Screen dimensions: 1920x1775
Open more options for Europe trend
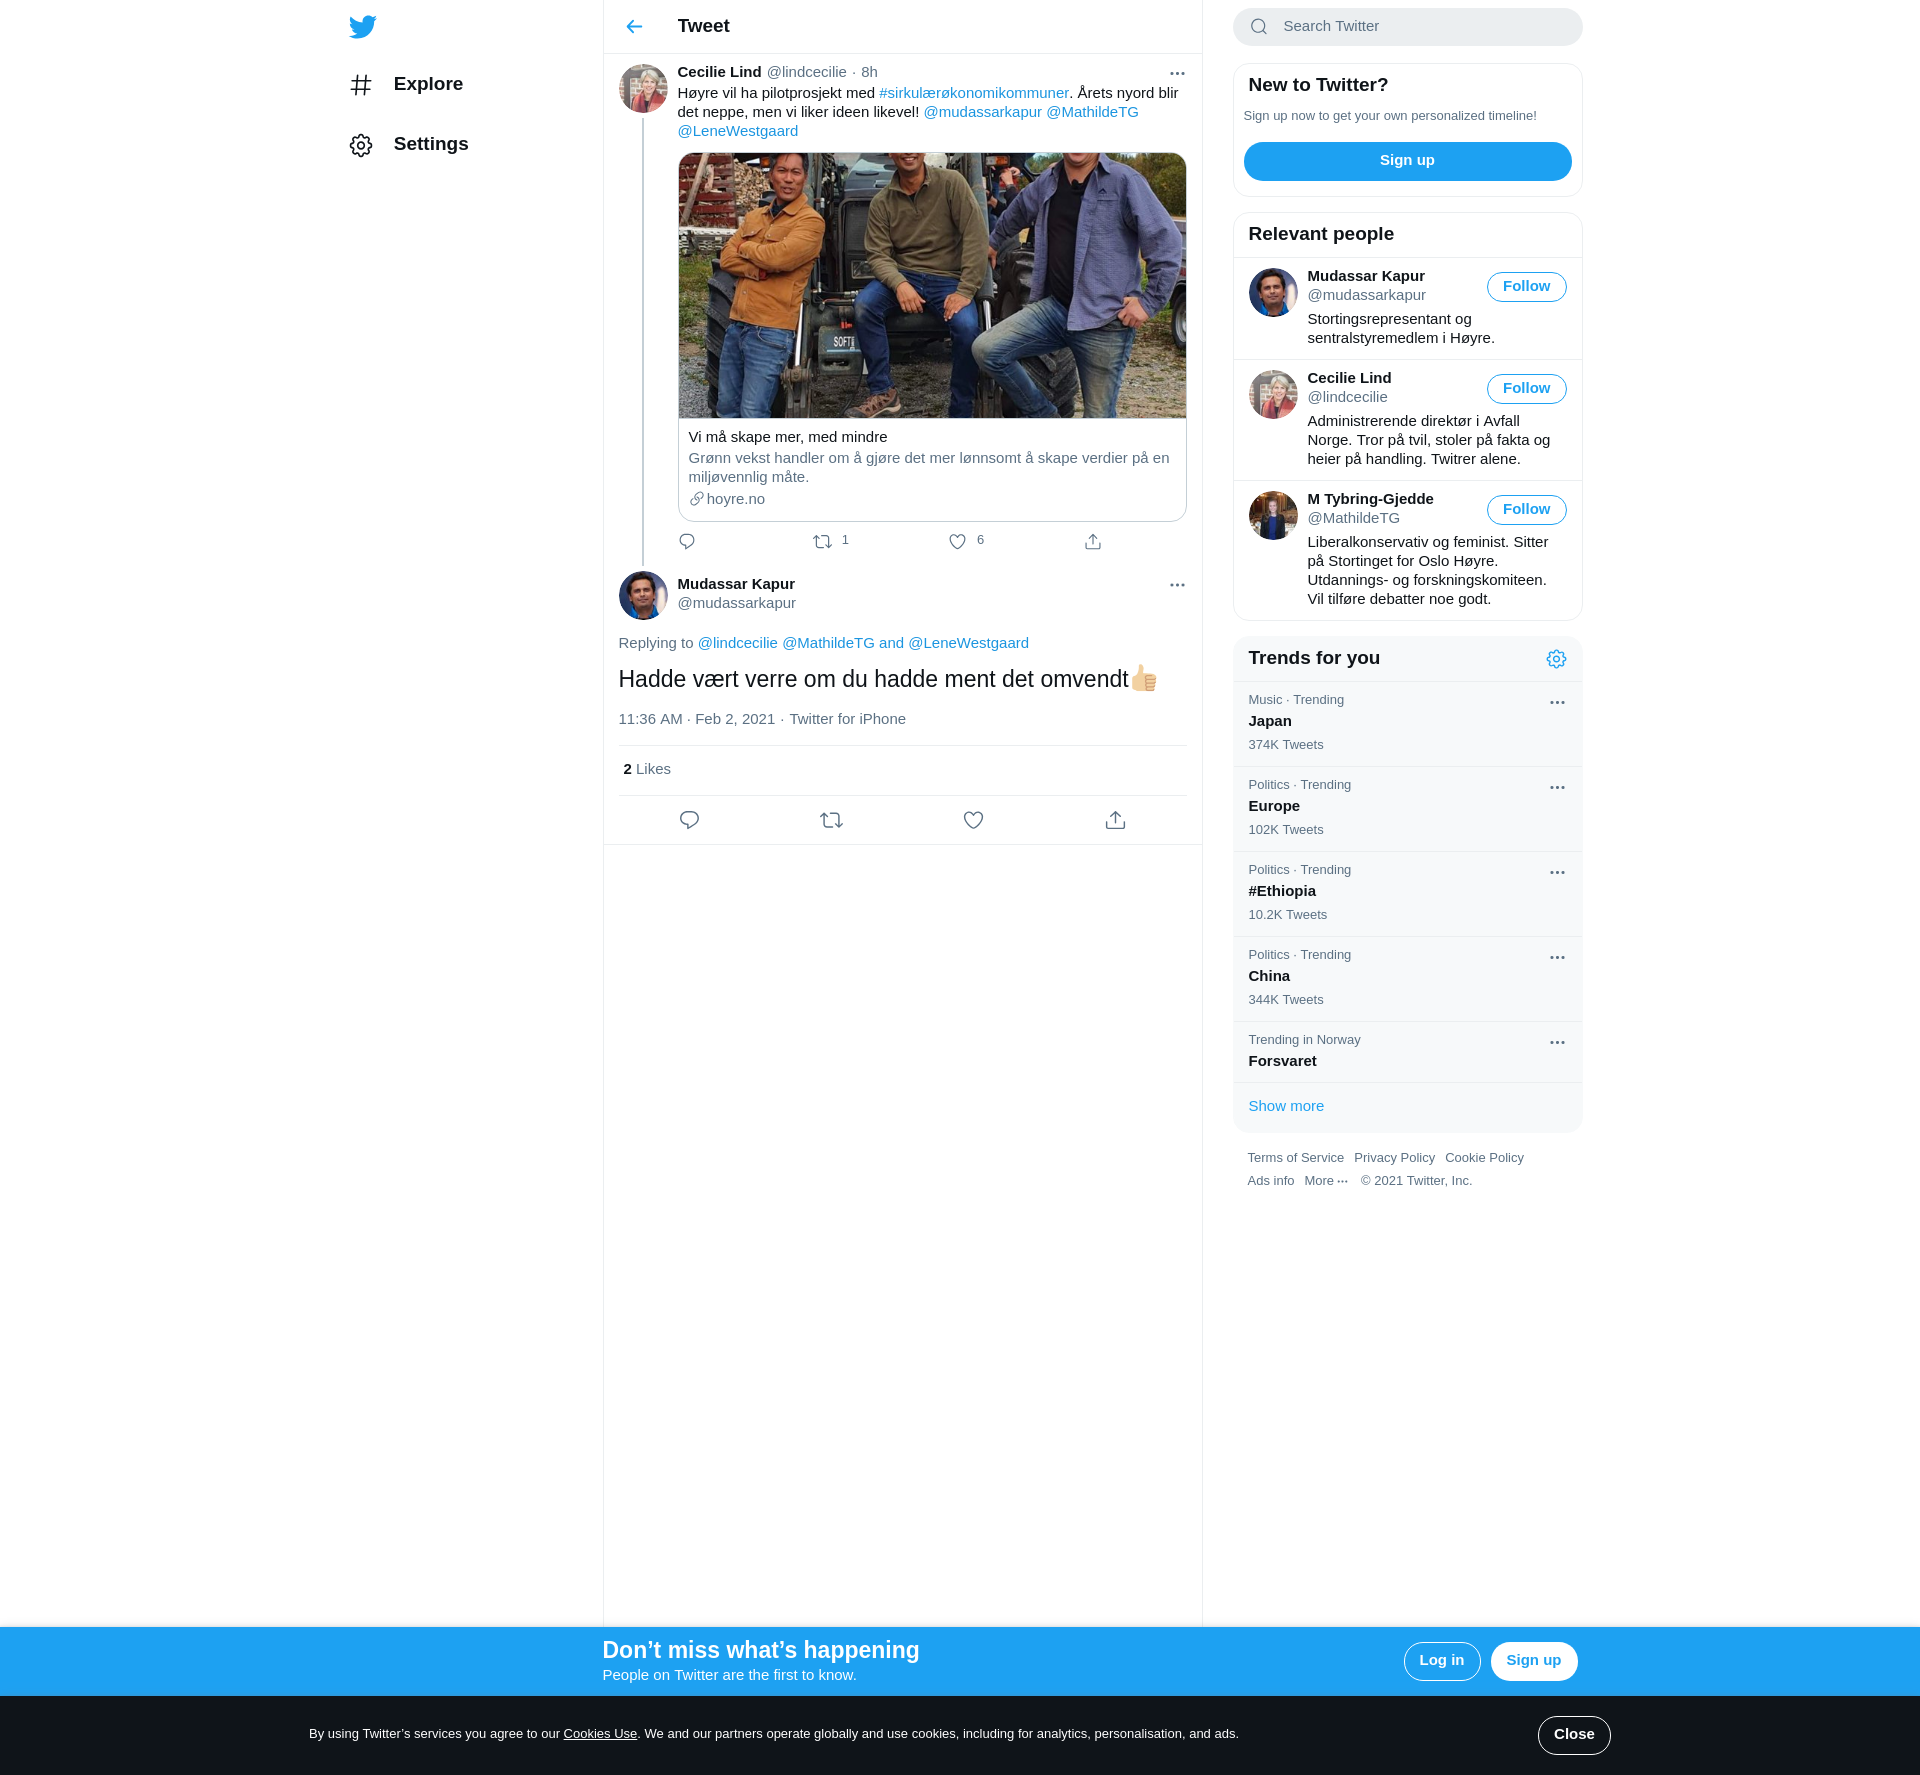pos(1557,788)
